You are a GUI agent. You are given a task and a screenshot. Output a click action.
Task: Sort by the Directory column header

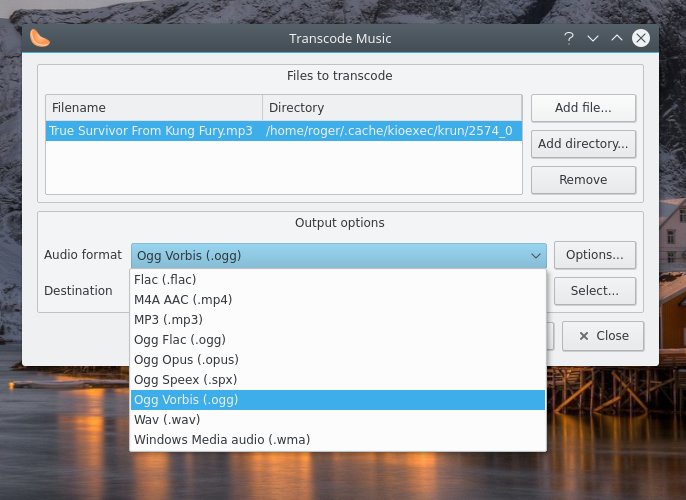392,108
